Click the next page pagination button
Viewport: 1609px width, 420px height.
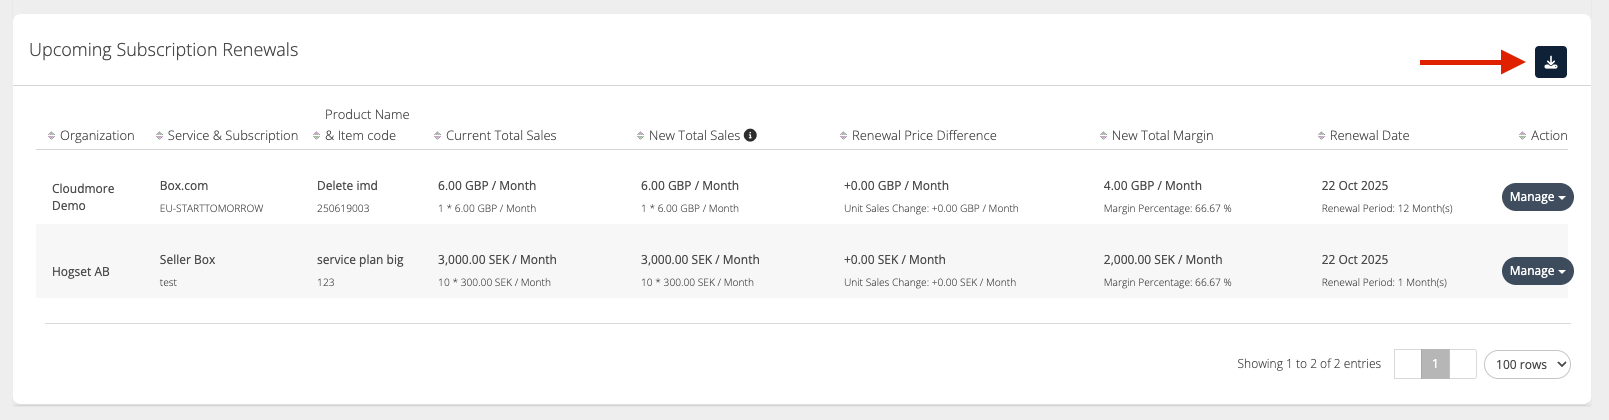click(x=1463, y=364)
